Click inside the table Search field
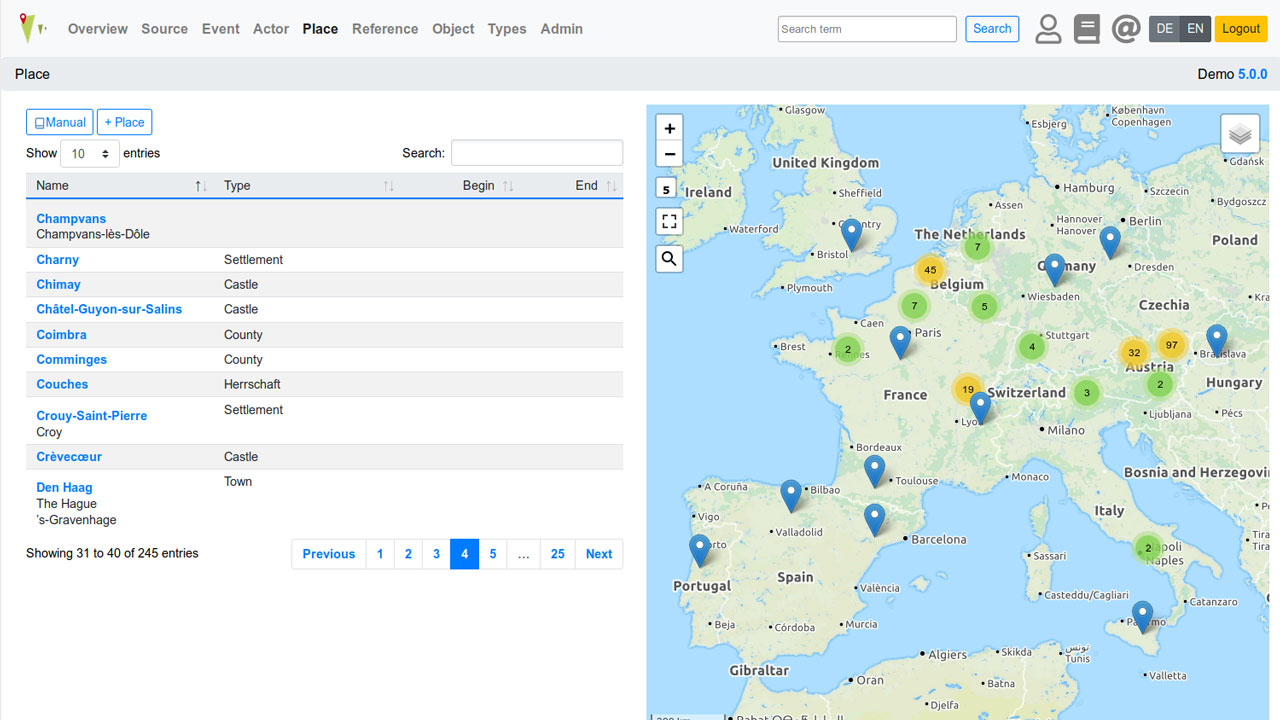Viewport: 1280px width, 720px height. pyautogui.click(x=537, y=153)
